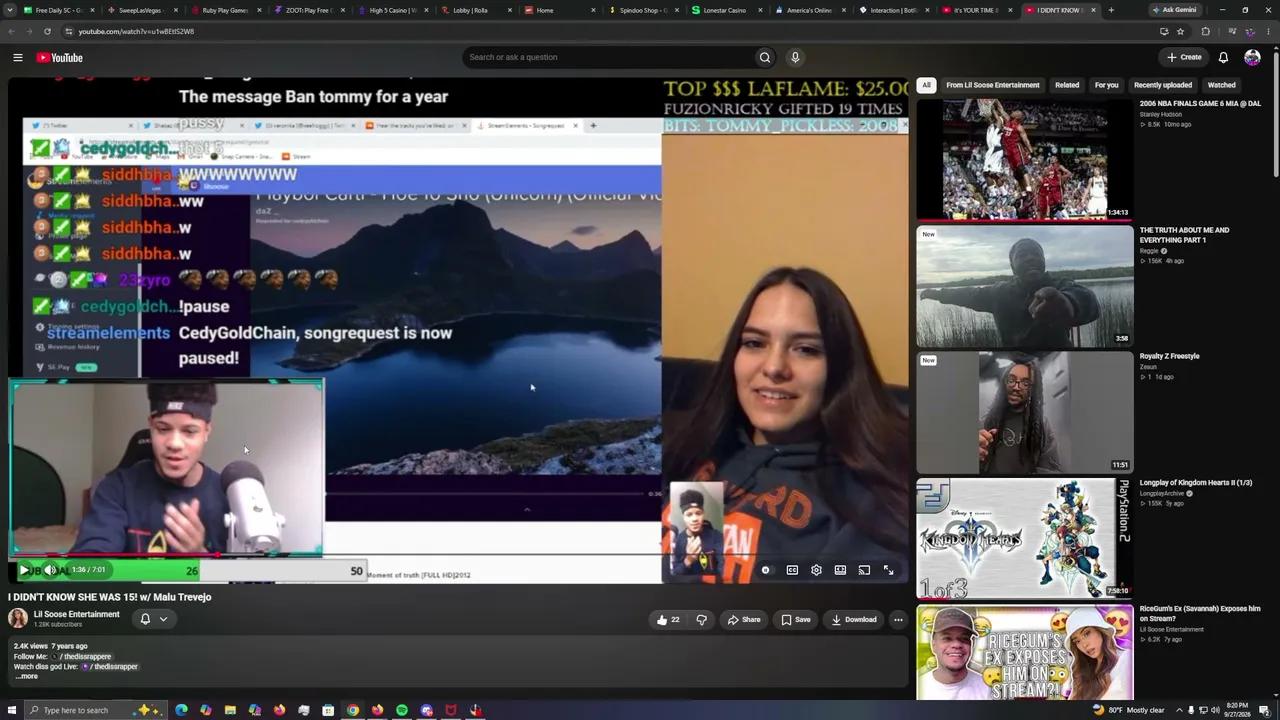
Task: Open '2006 NBA Finals Game 6' video thumbnail
Action: pos(1025,159)
